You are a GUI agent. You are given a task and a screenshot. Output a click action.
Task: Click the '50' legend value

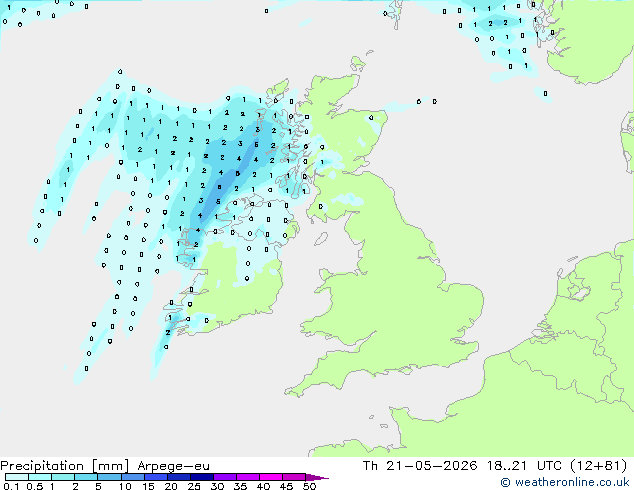click(310, 486)
